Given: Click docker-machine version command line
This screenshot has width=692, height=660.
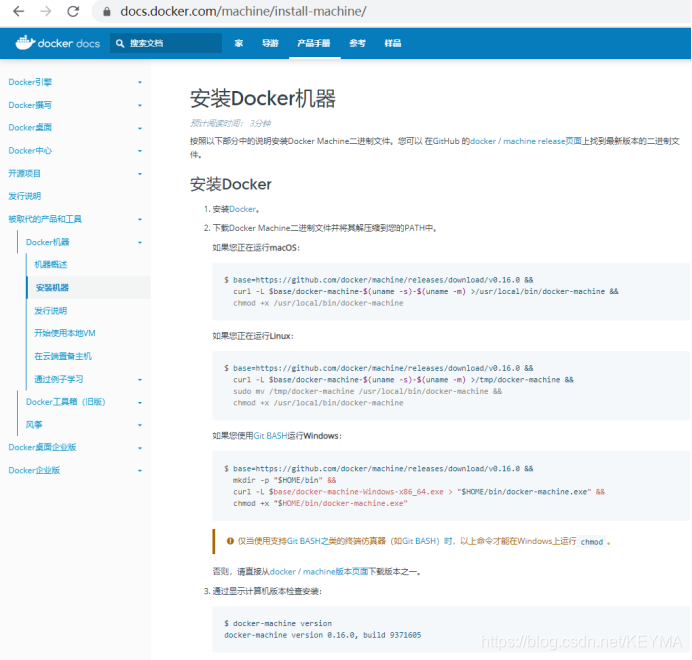Looking at the screenshot, I should 278,623.
